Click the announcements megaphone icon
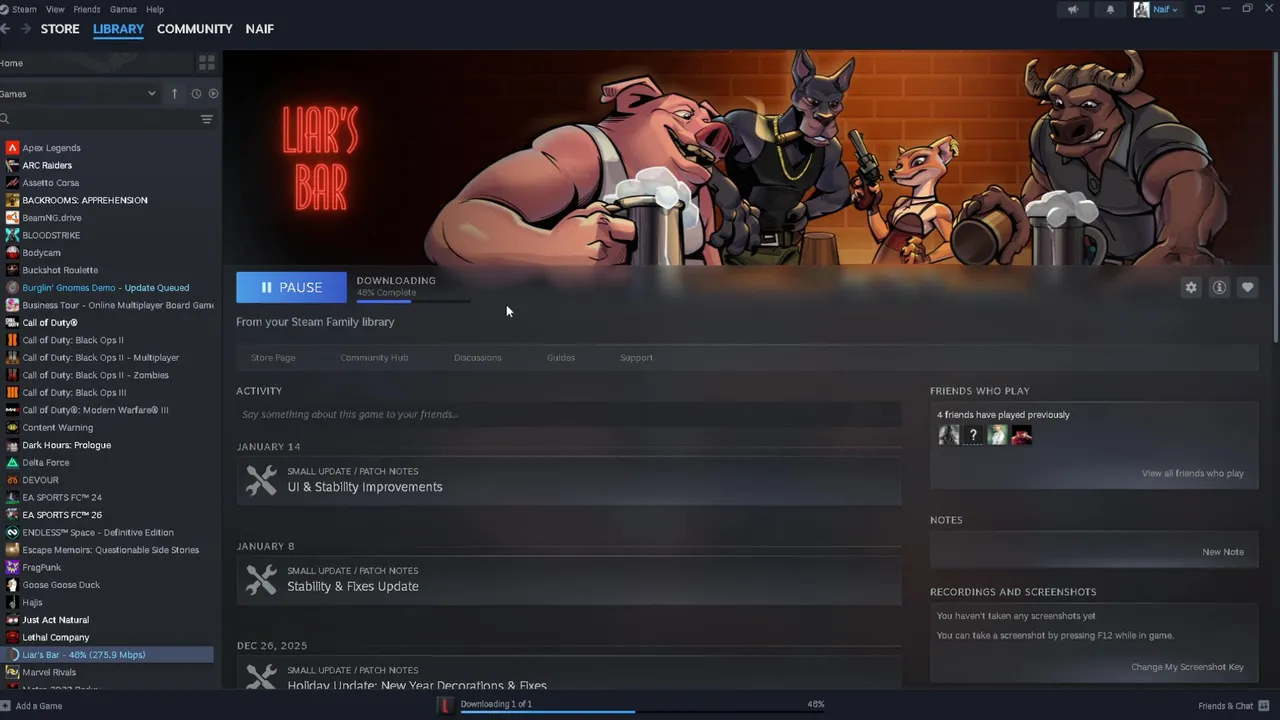 tap(1073, 10)
